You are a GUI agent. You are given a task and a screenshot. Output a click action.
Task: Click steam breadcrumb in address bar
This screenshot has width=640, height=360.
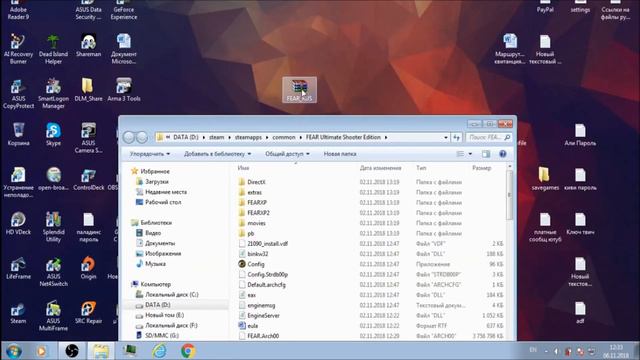[x=217, y=138]
